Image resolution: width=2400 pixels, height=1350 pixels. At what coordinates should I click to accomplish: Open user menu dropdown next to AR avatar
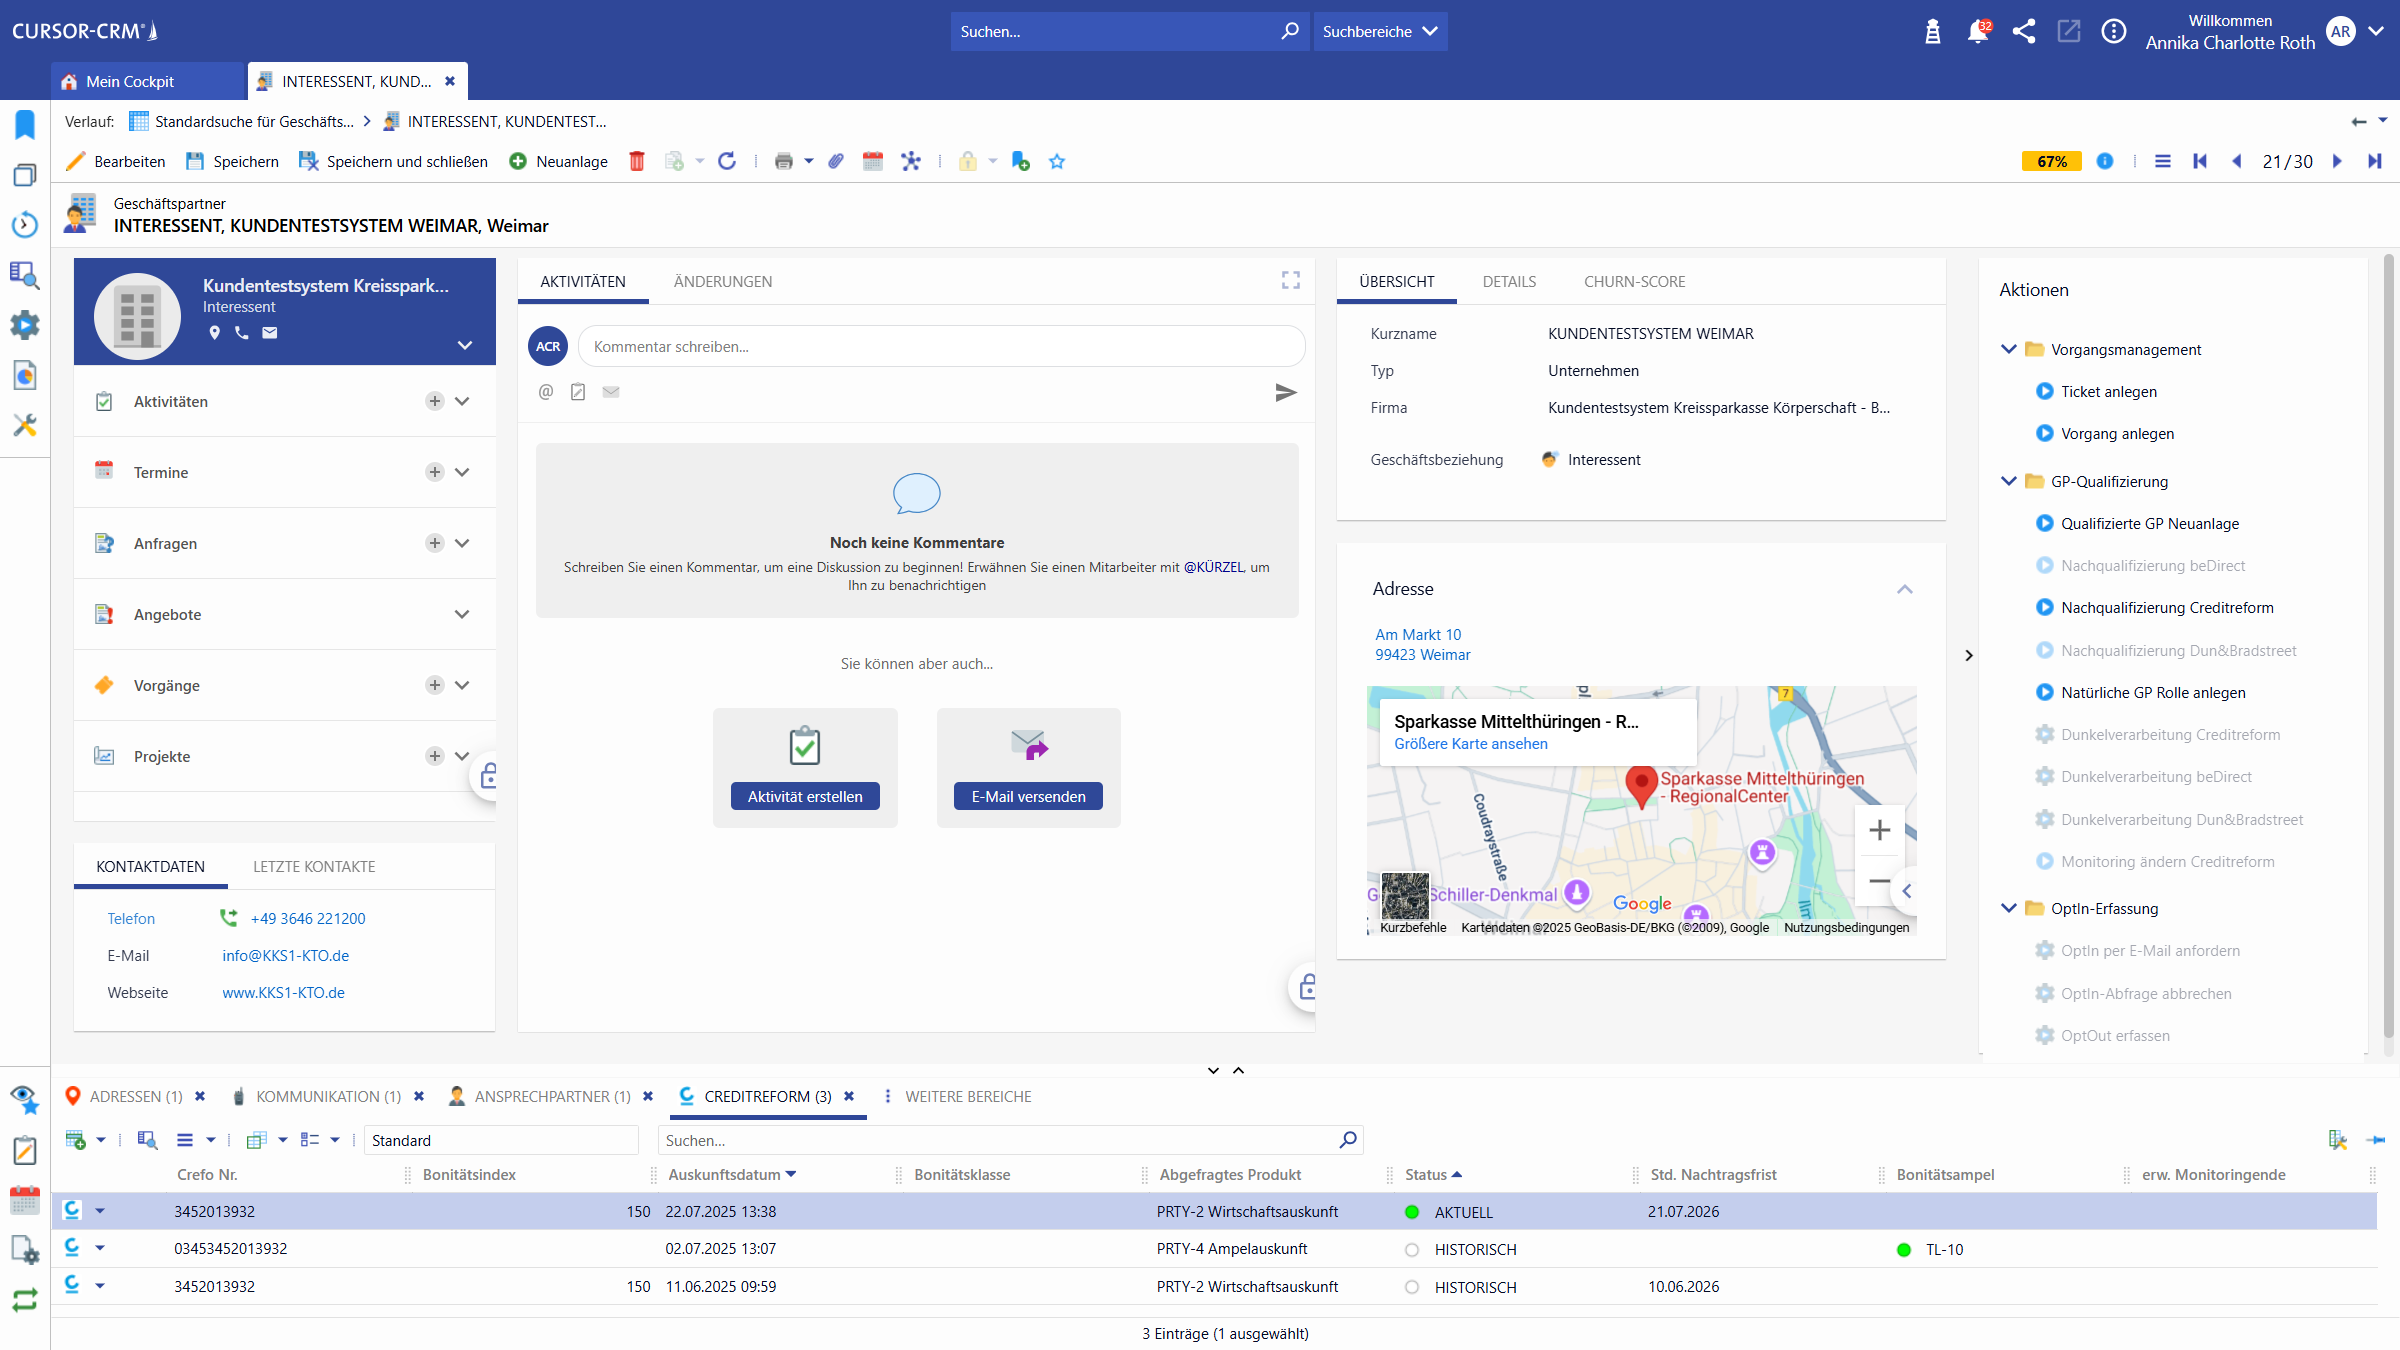[2377, 31]
